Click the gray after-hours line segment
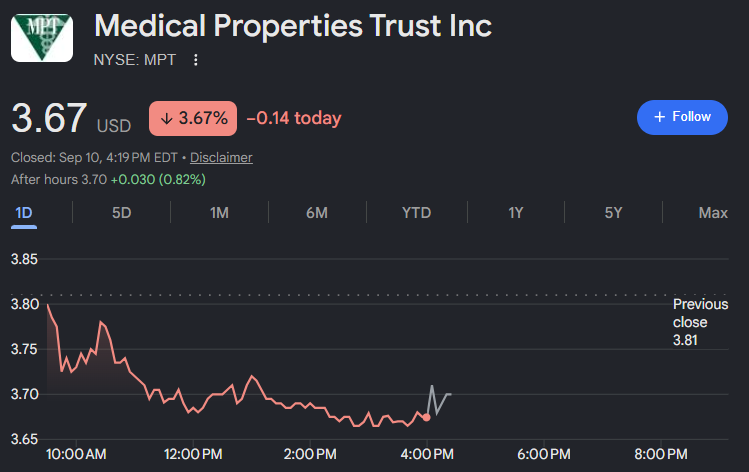 (439, 400)
